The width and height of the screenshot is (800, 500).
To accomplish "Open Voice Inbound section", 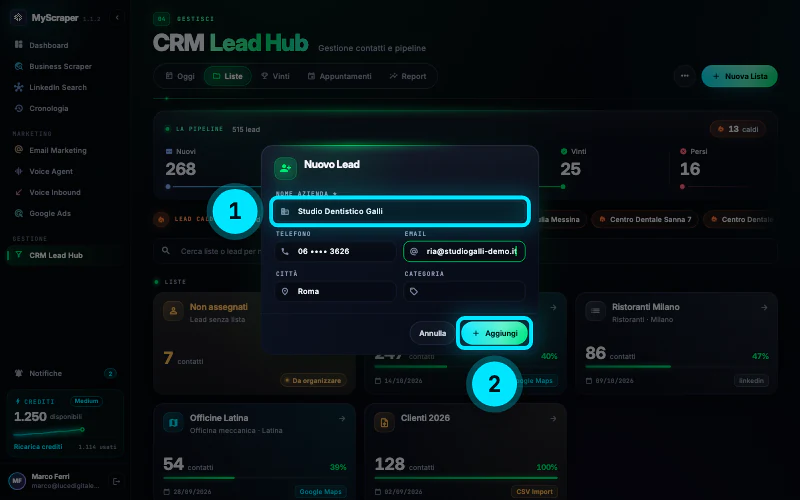I will click(x=55, y=192).
